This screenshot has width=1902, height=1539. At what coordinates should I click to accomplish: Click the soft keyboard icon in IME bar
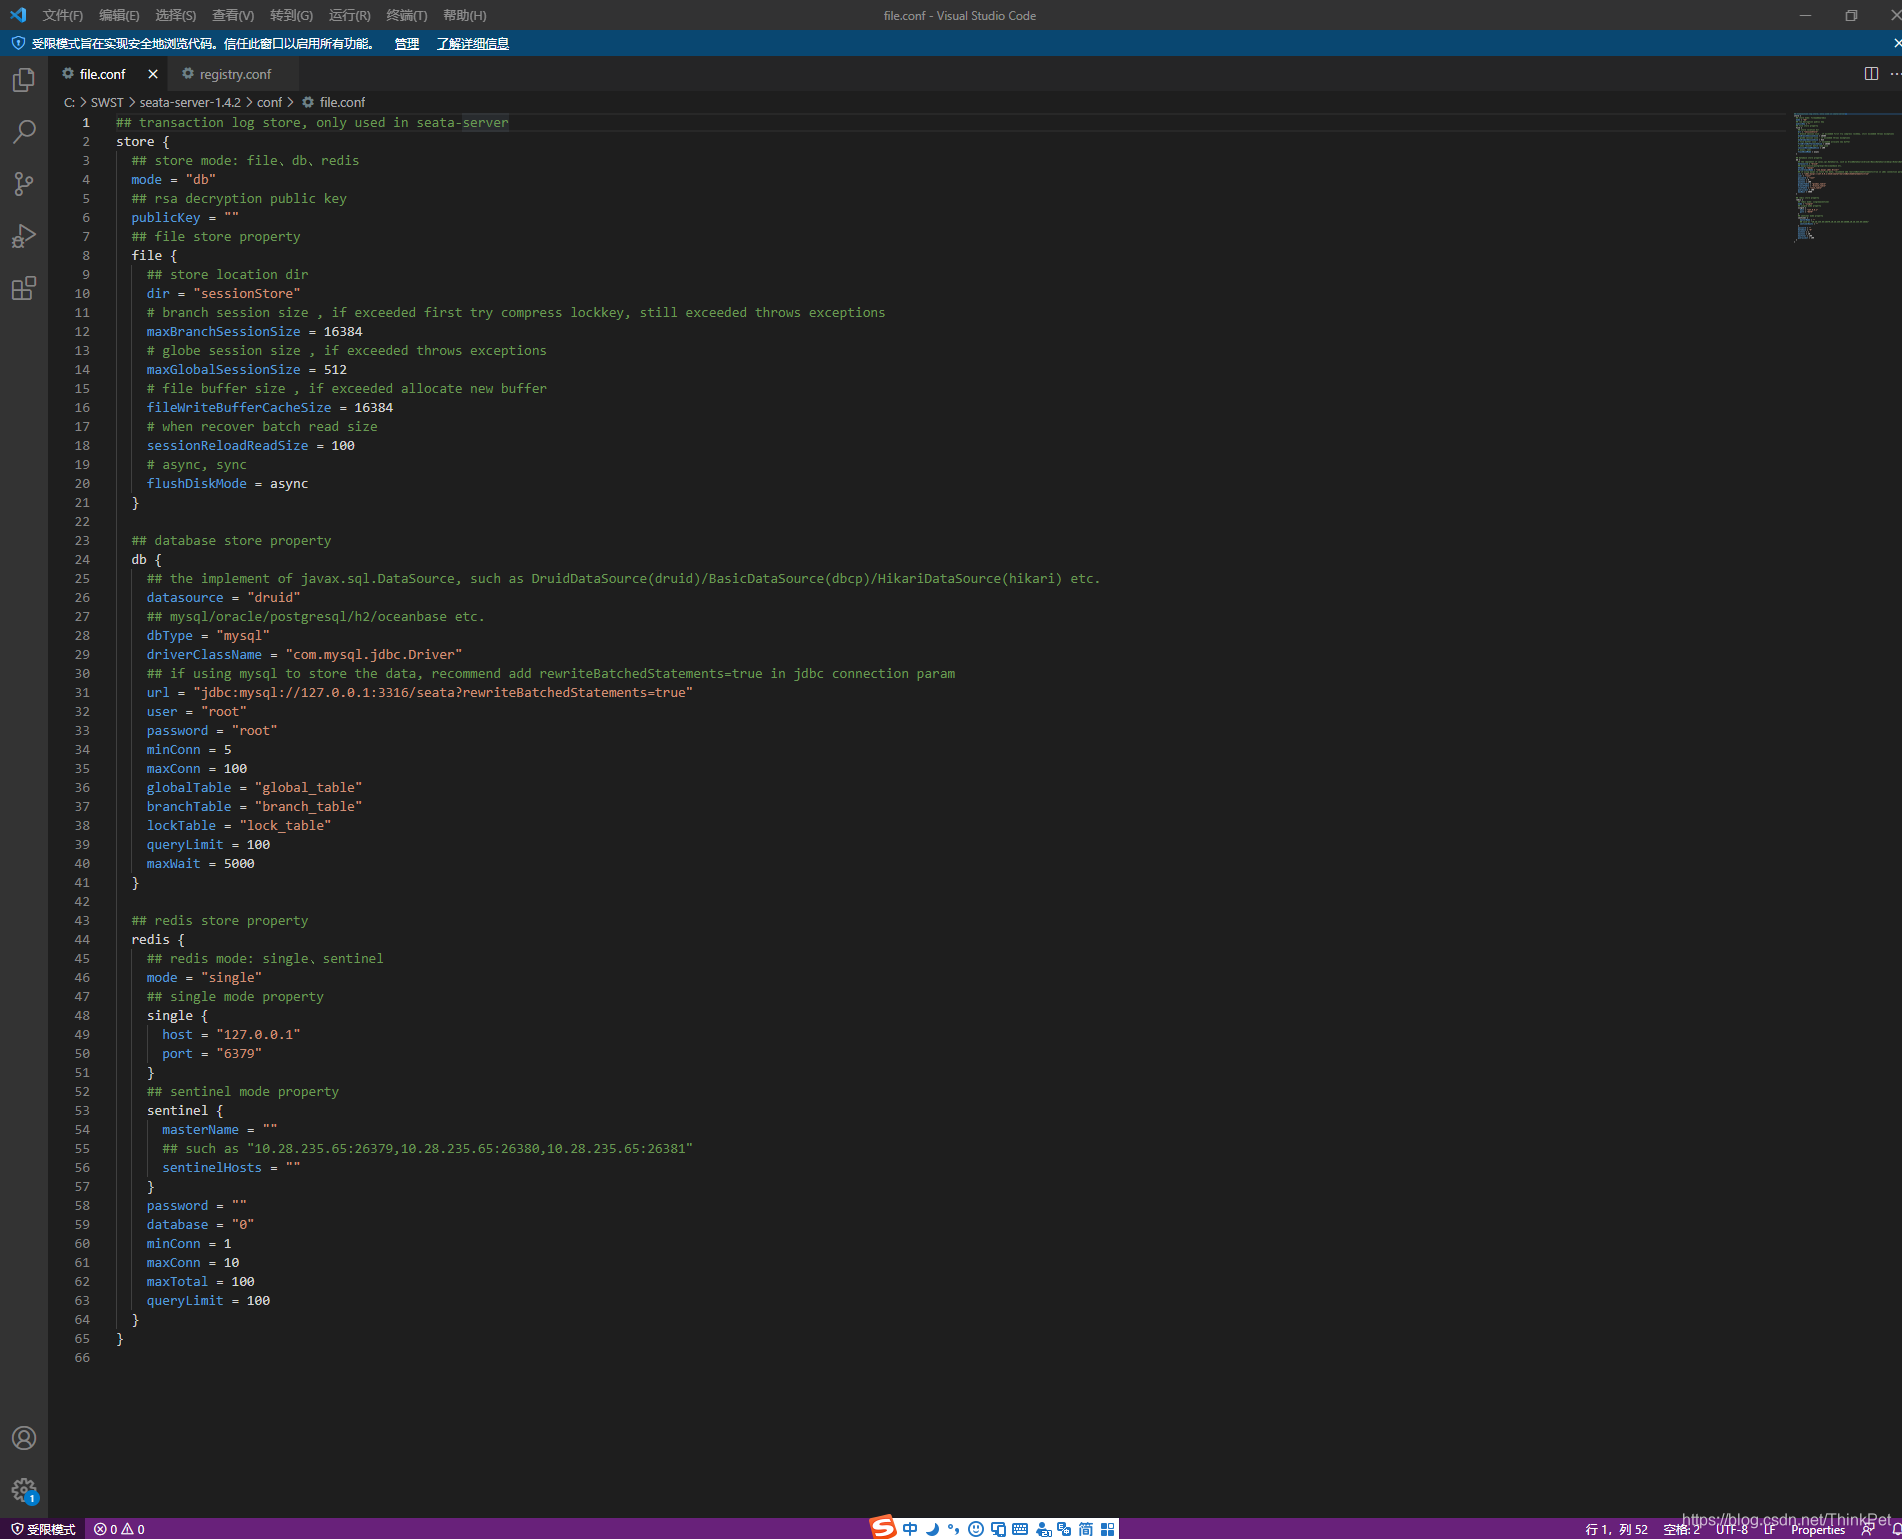1020,1529
